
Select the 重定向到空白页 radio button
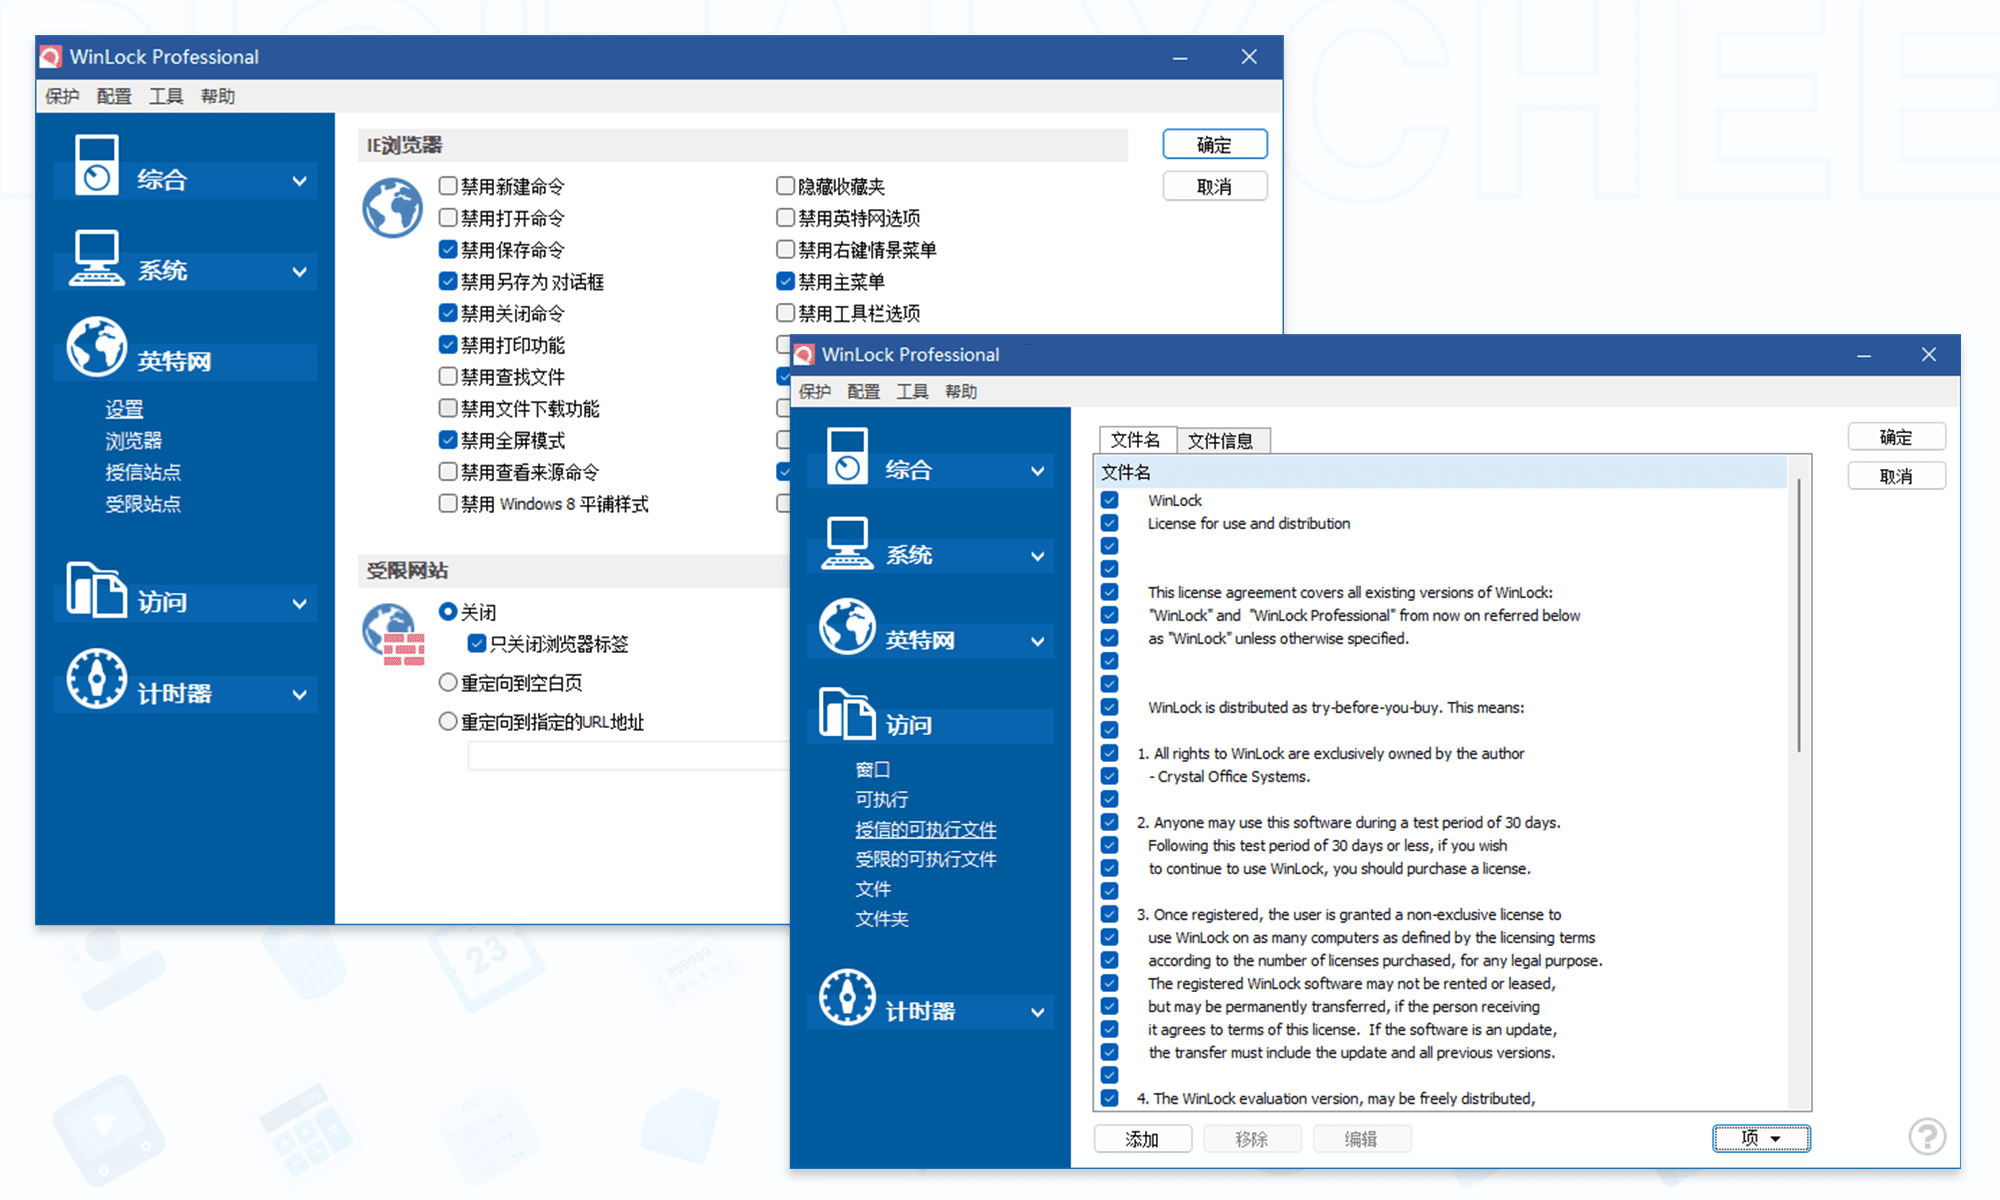tap(448, 683)
